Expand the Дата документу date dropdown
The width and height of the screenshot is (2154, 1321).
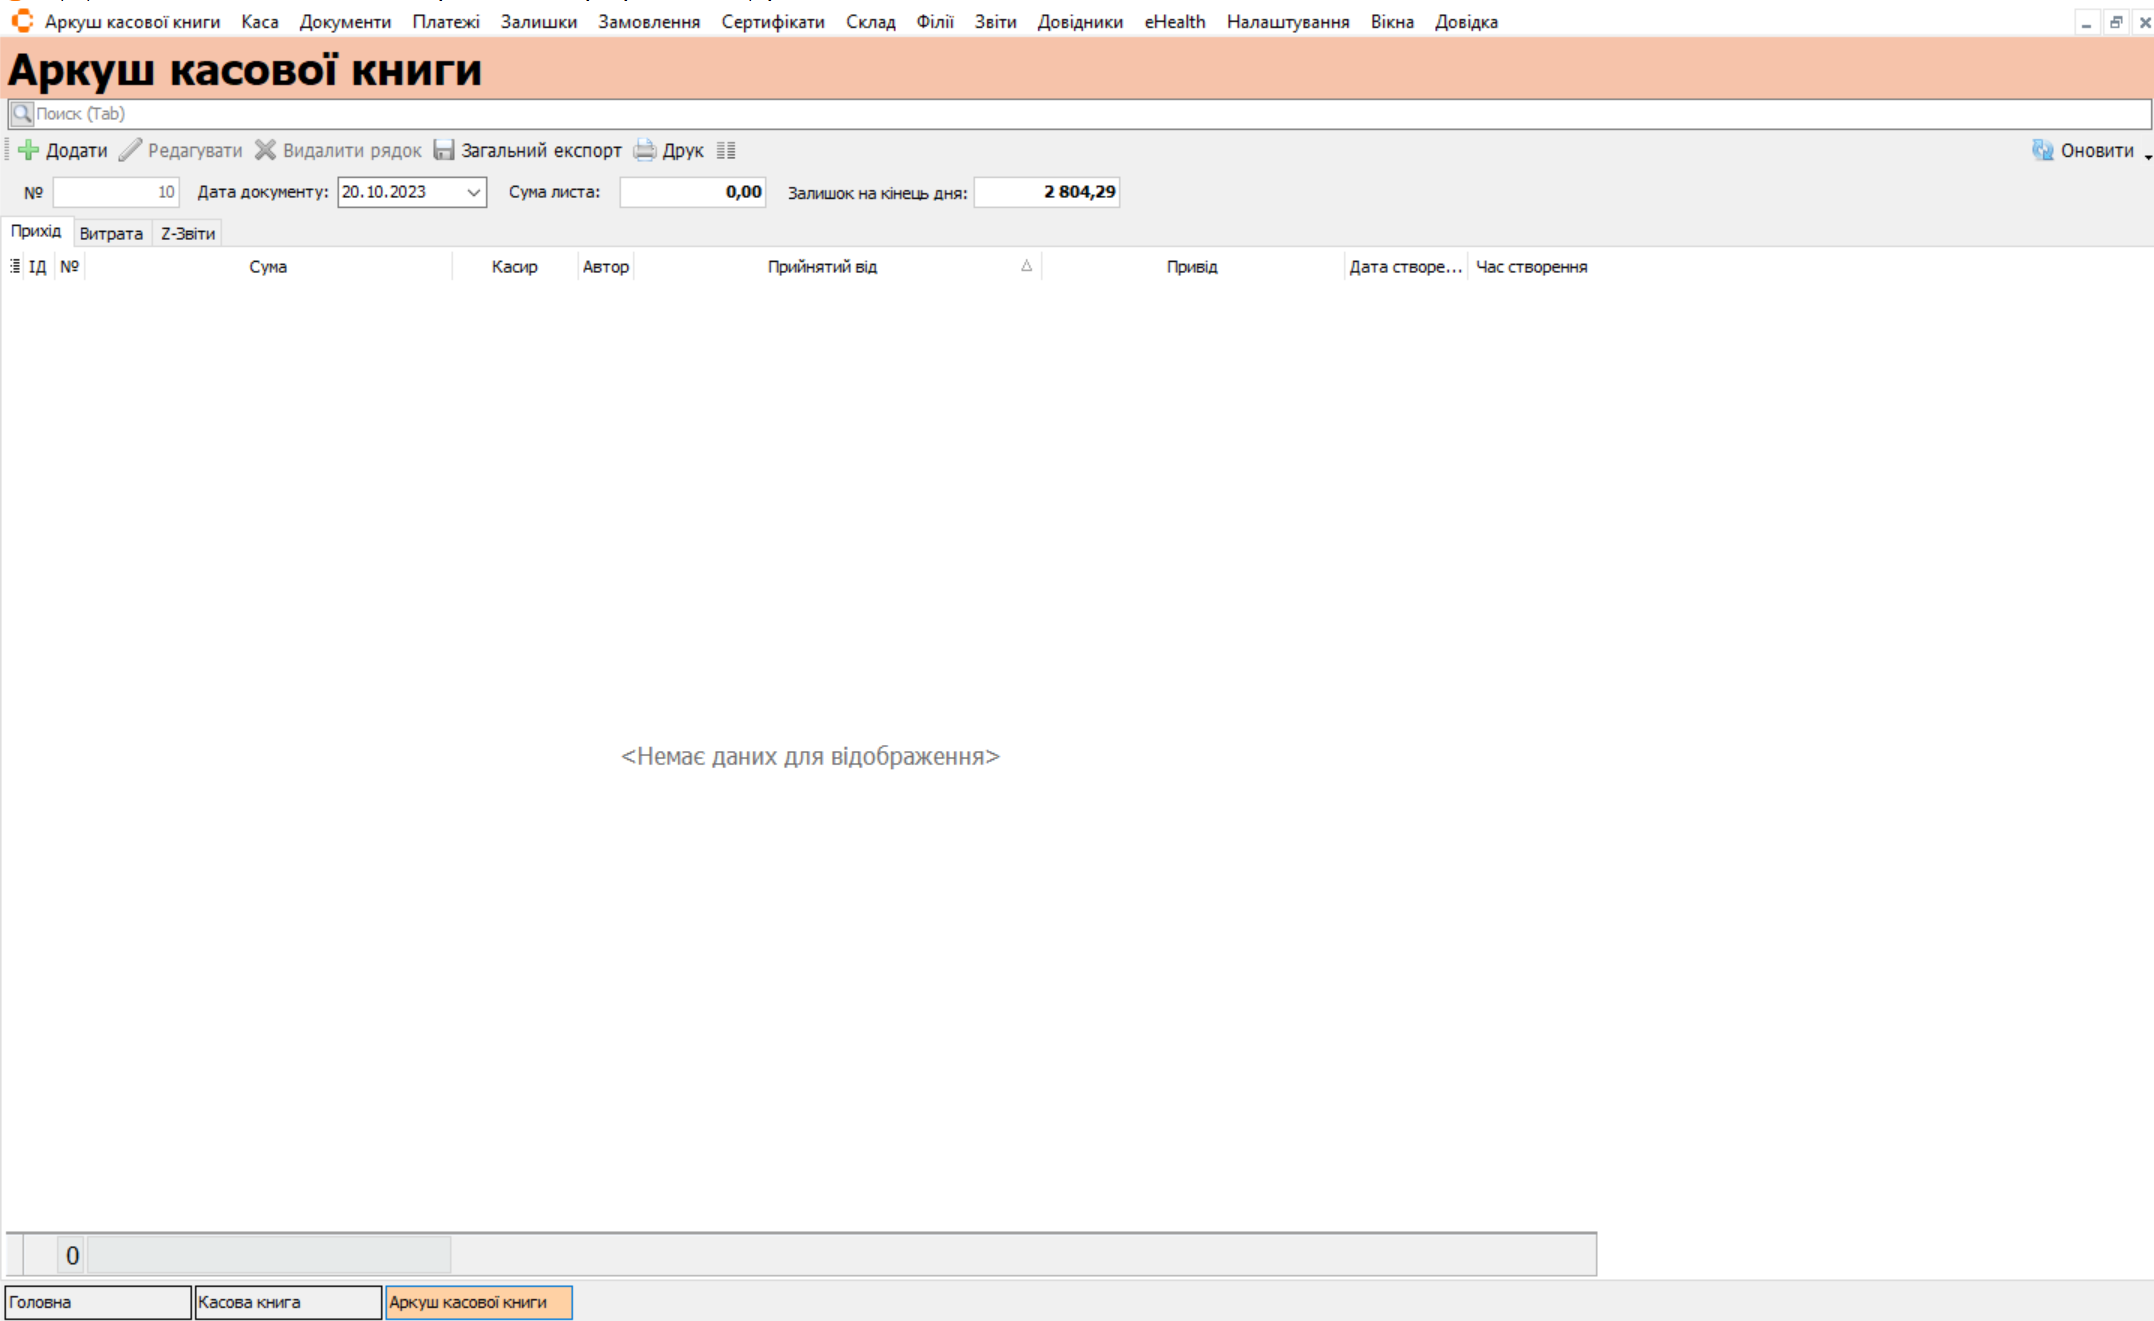[474, 192]
